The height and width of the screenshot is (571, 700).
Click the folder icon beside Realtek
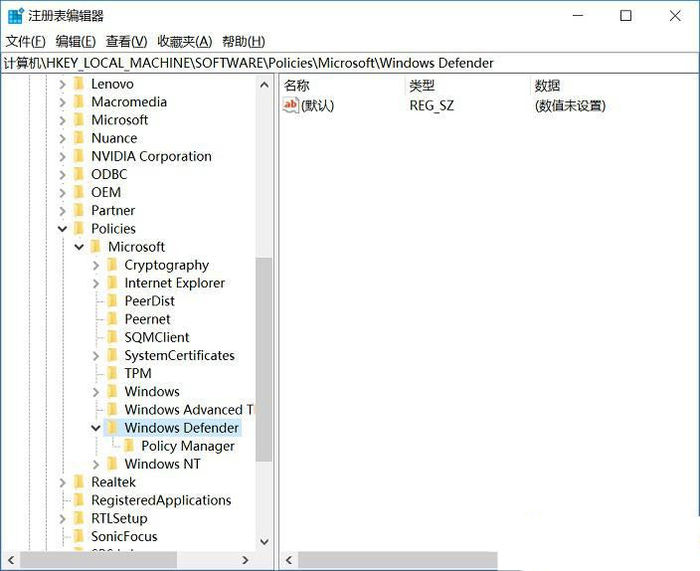78,482
